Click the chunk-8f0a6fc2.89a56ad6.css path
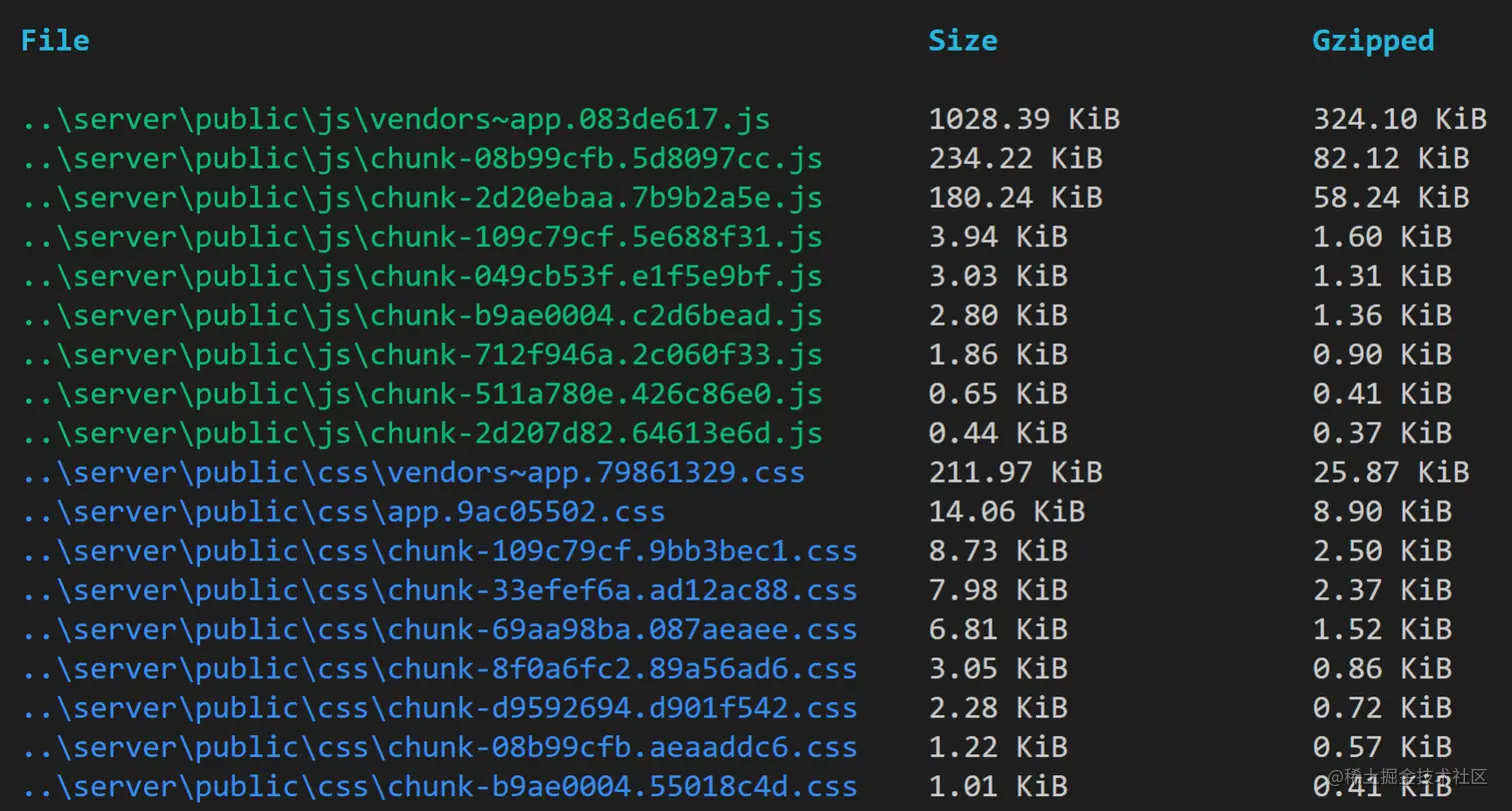Viewport: 1512px width, 811px height. tap(440, 668)
